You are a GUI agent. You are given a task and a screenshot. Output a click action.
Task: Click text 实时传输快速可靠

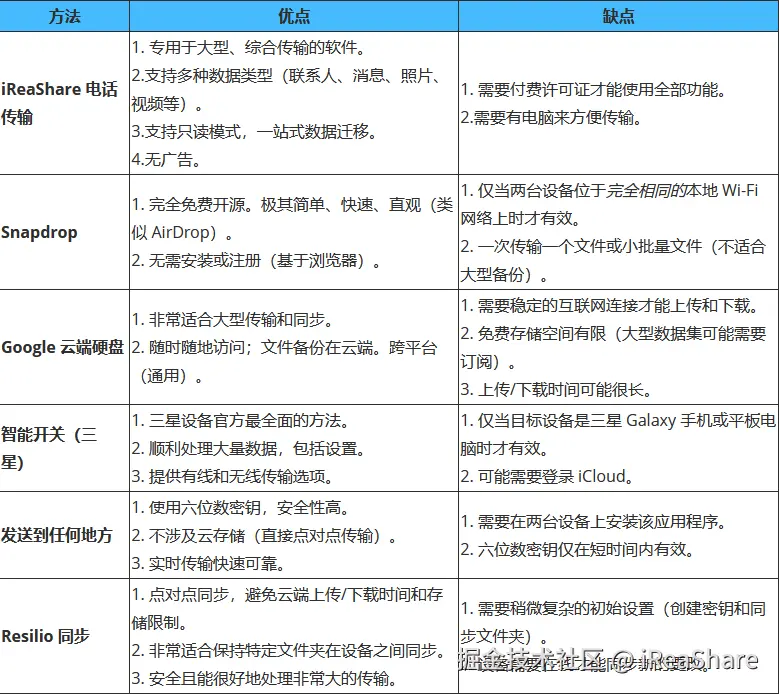pos(213,563)
